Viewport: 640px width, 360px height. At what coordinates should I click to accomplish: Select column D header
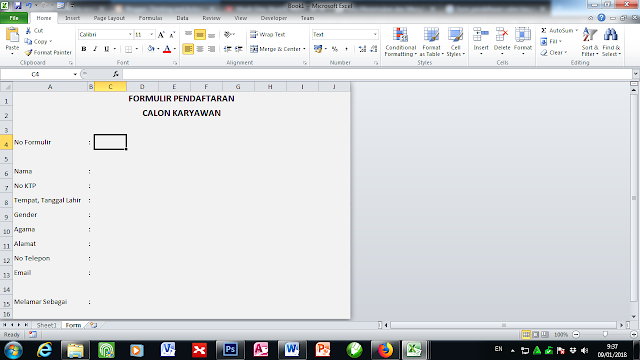[x=142, y=87]
